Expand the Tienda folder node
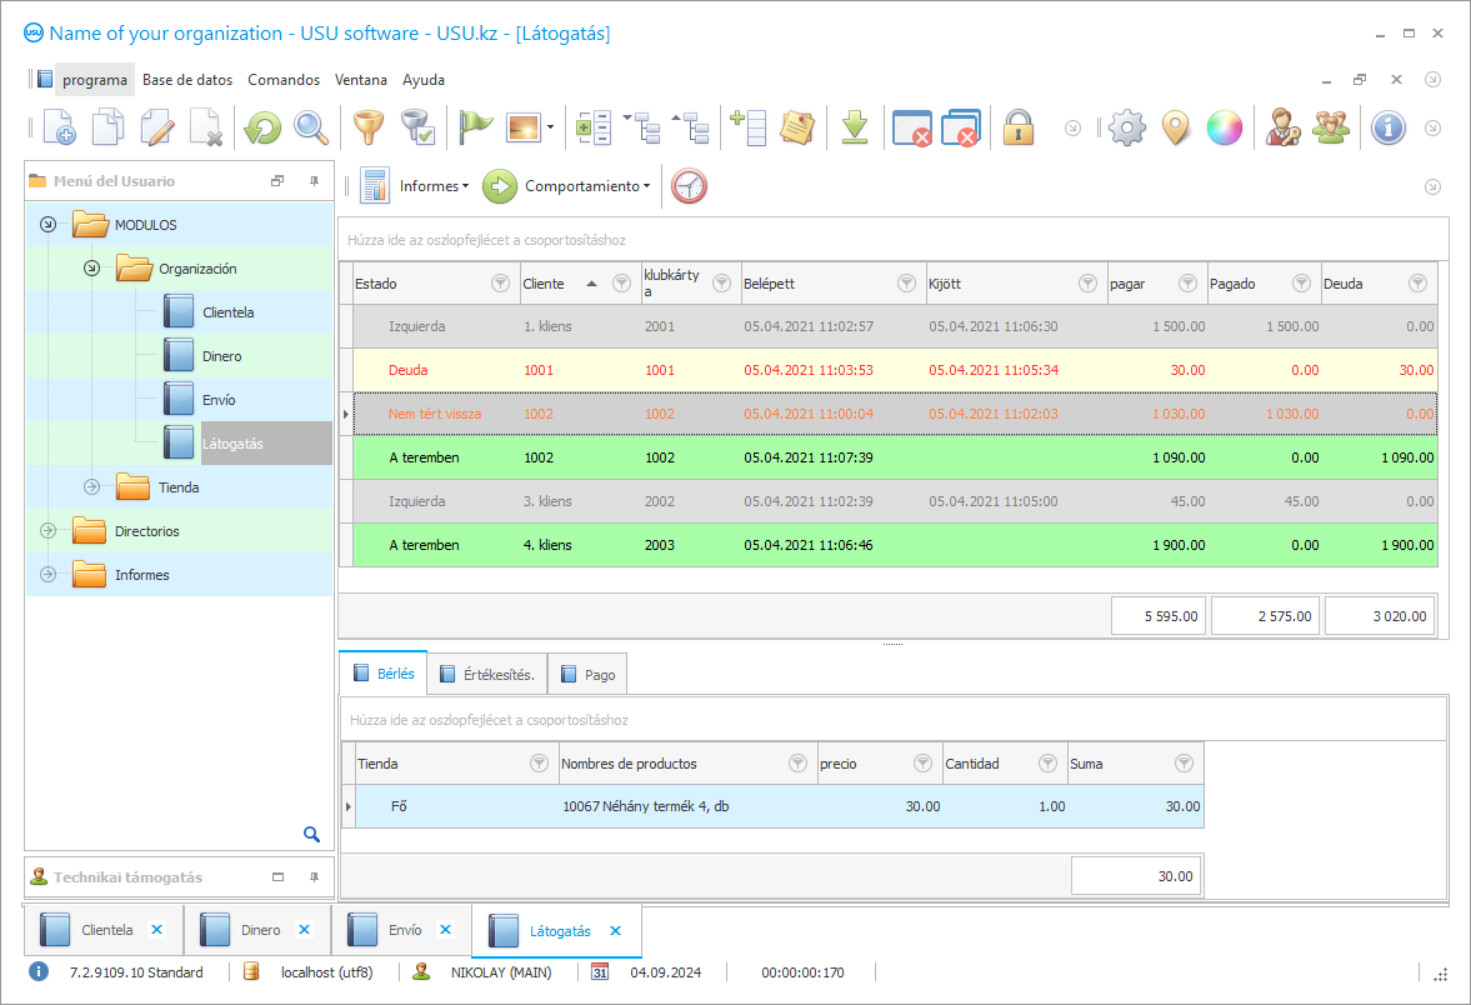 pos(92,487)
